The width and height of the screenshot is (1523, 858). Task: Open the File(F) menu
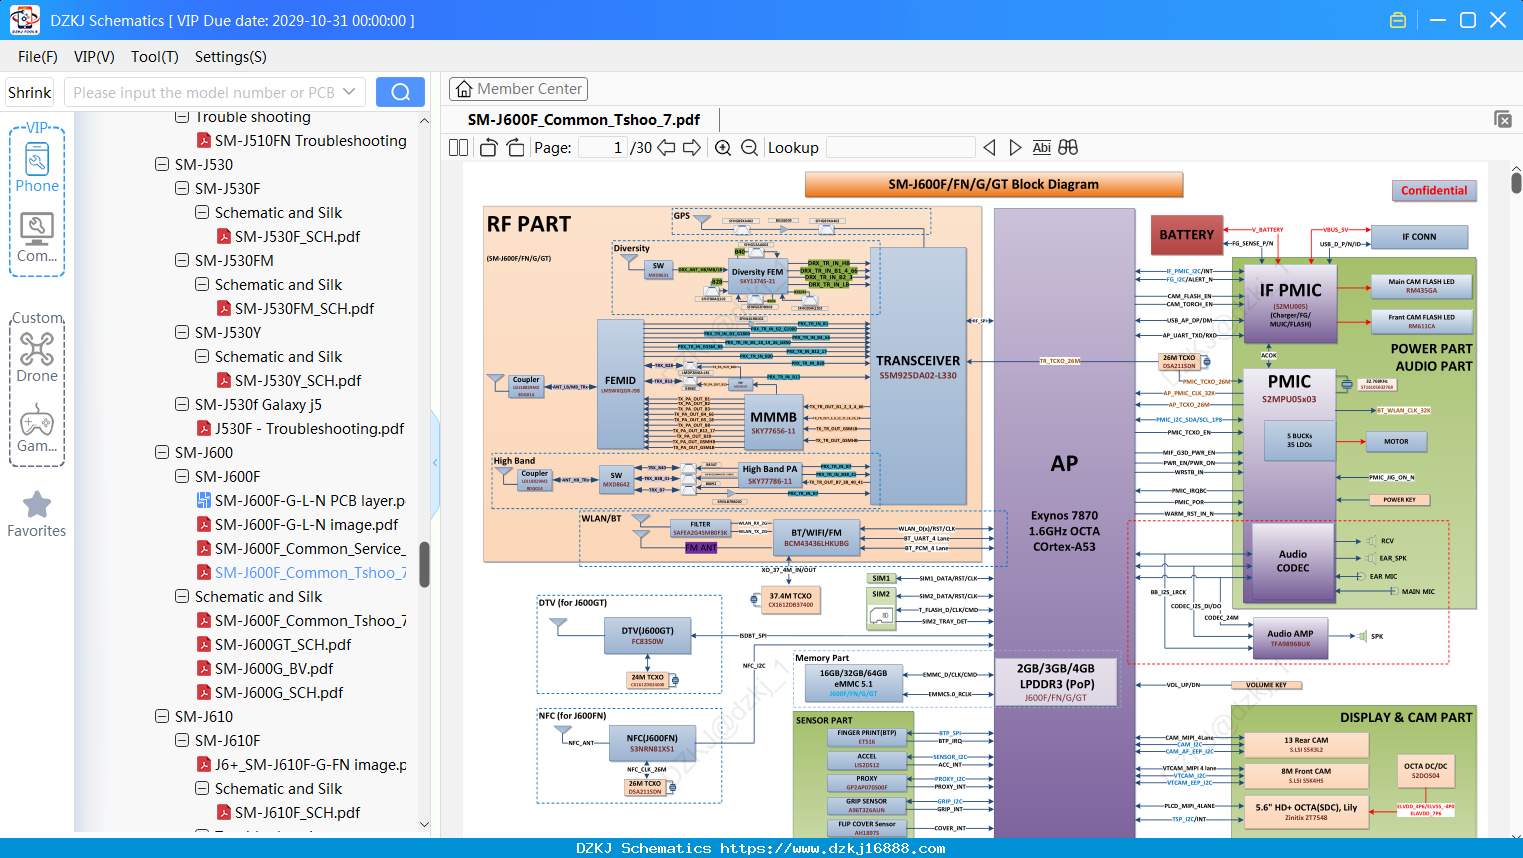[38, 57]
